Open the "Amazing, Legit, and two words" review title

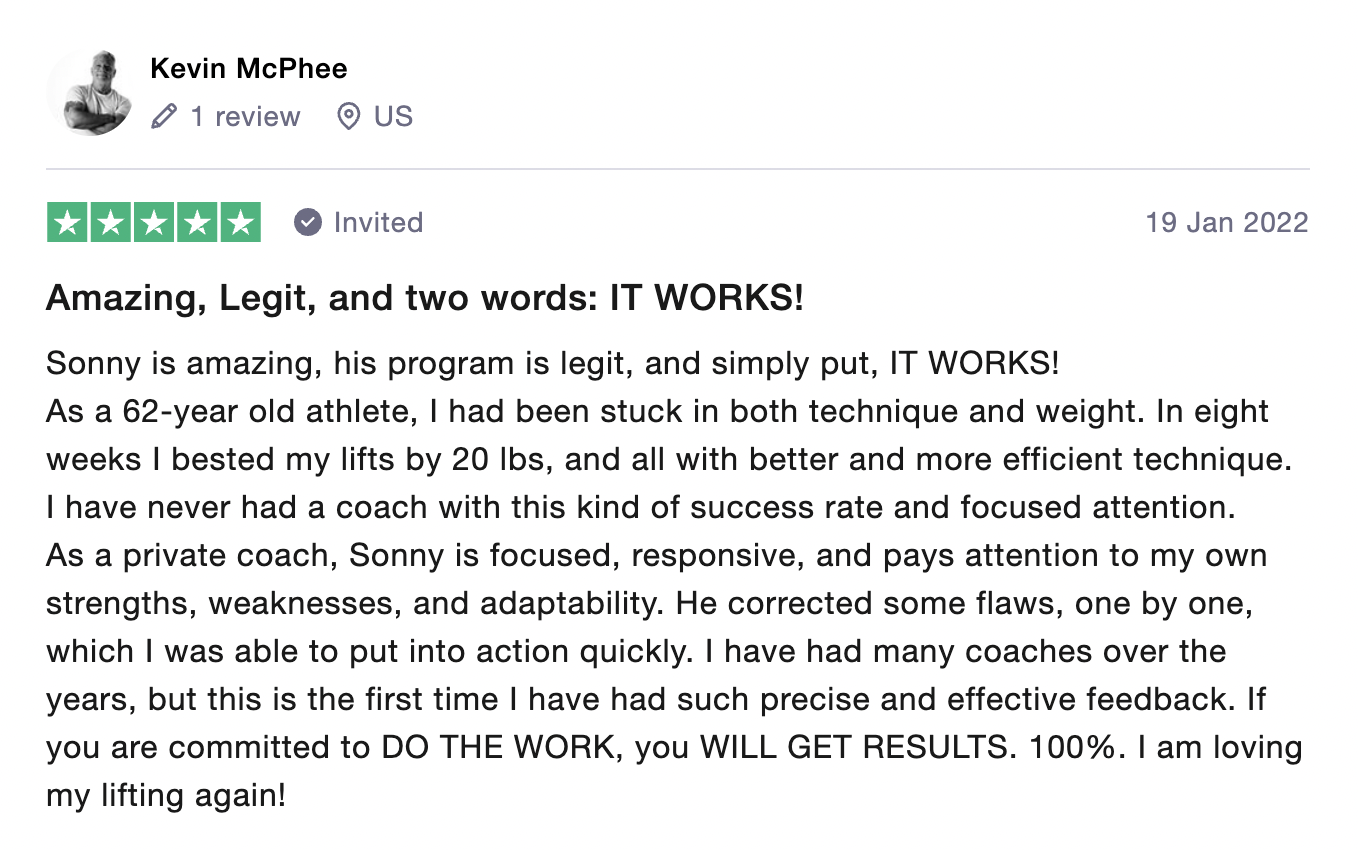point(425,298)
